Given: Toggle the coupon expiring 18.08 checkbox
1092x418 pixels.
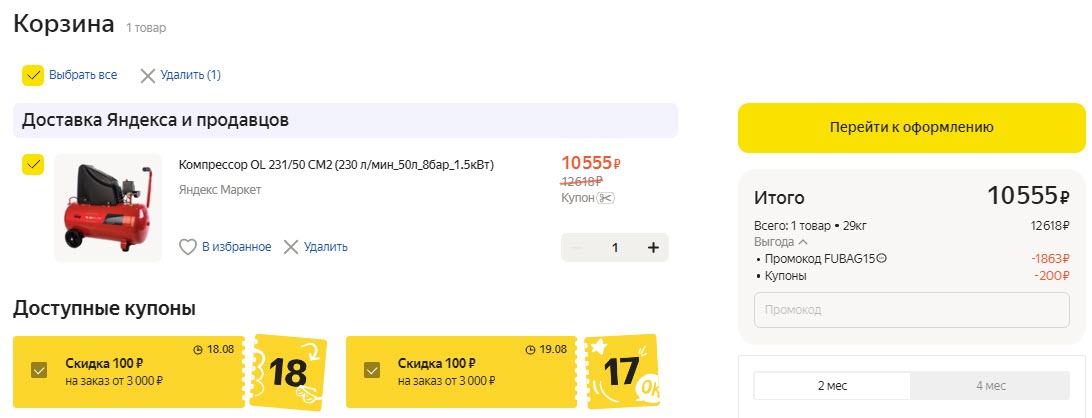Looking at the screenshot, I should pyautogui.click(x=39, y=370).
